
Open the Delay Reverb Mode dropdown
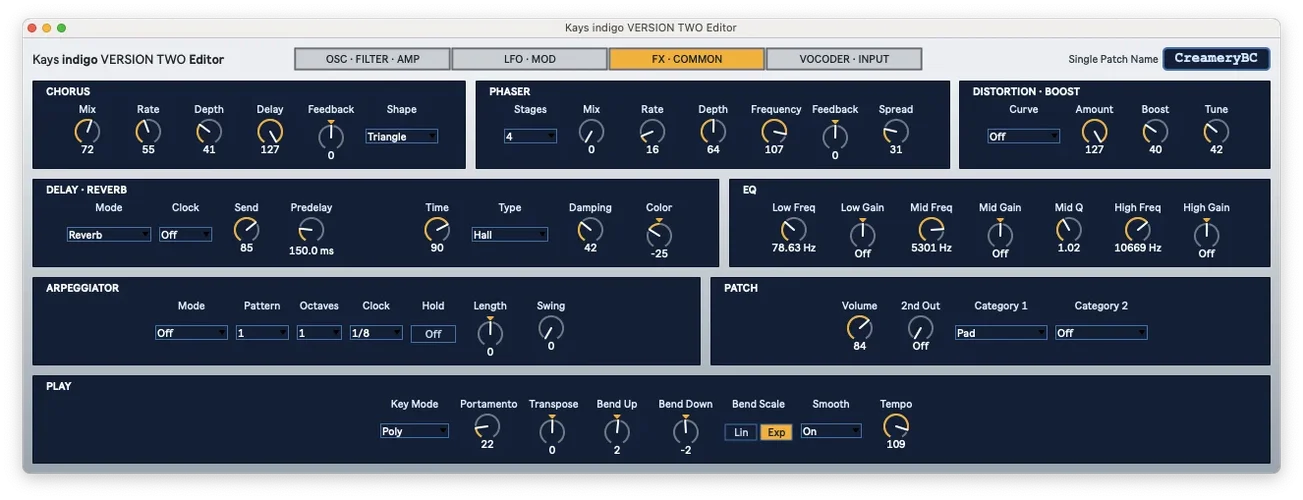pos(109,235)
